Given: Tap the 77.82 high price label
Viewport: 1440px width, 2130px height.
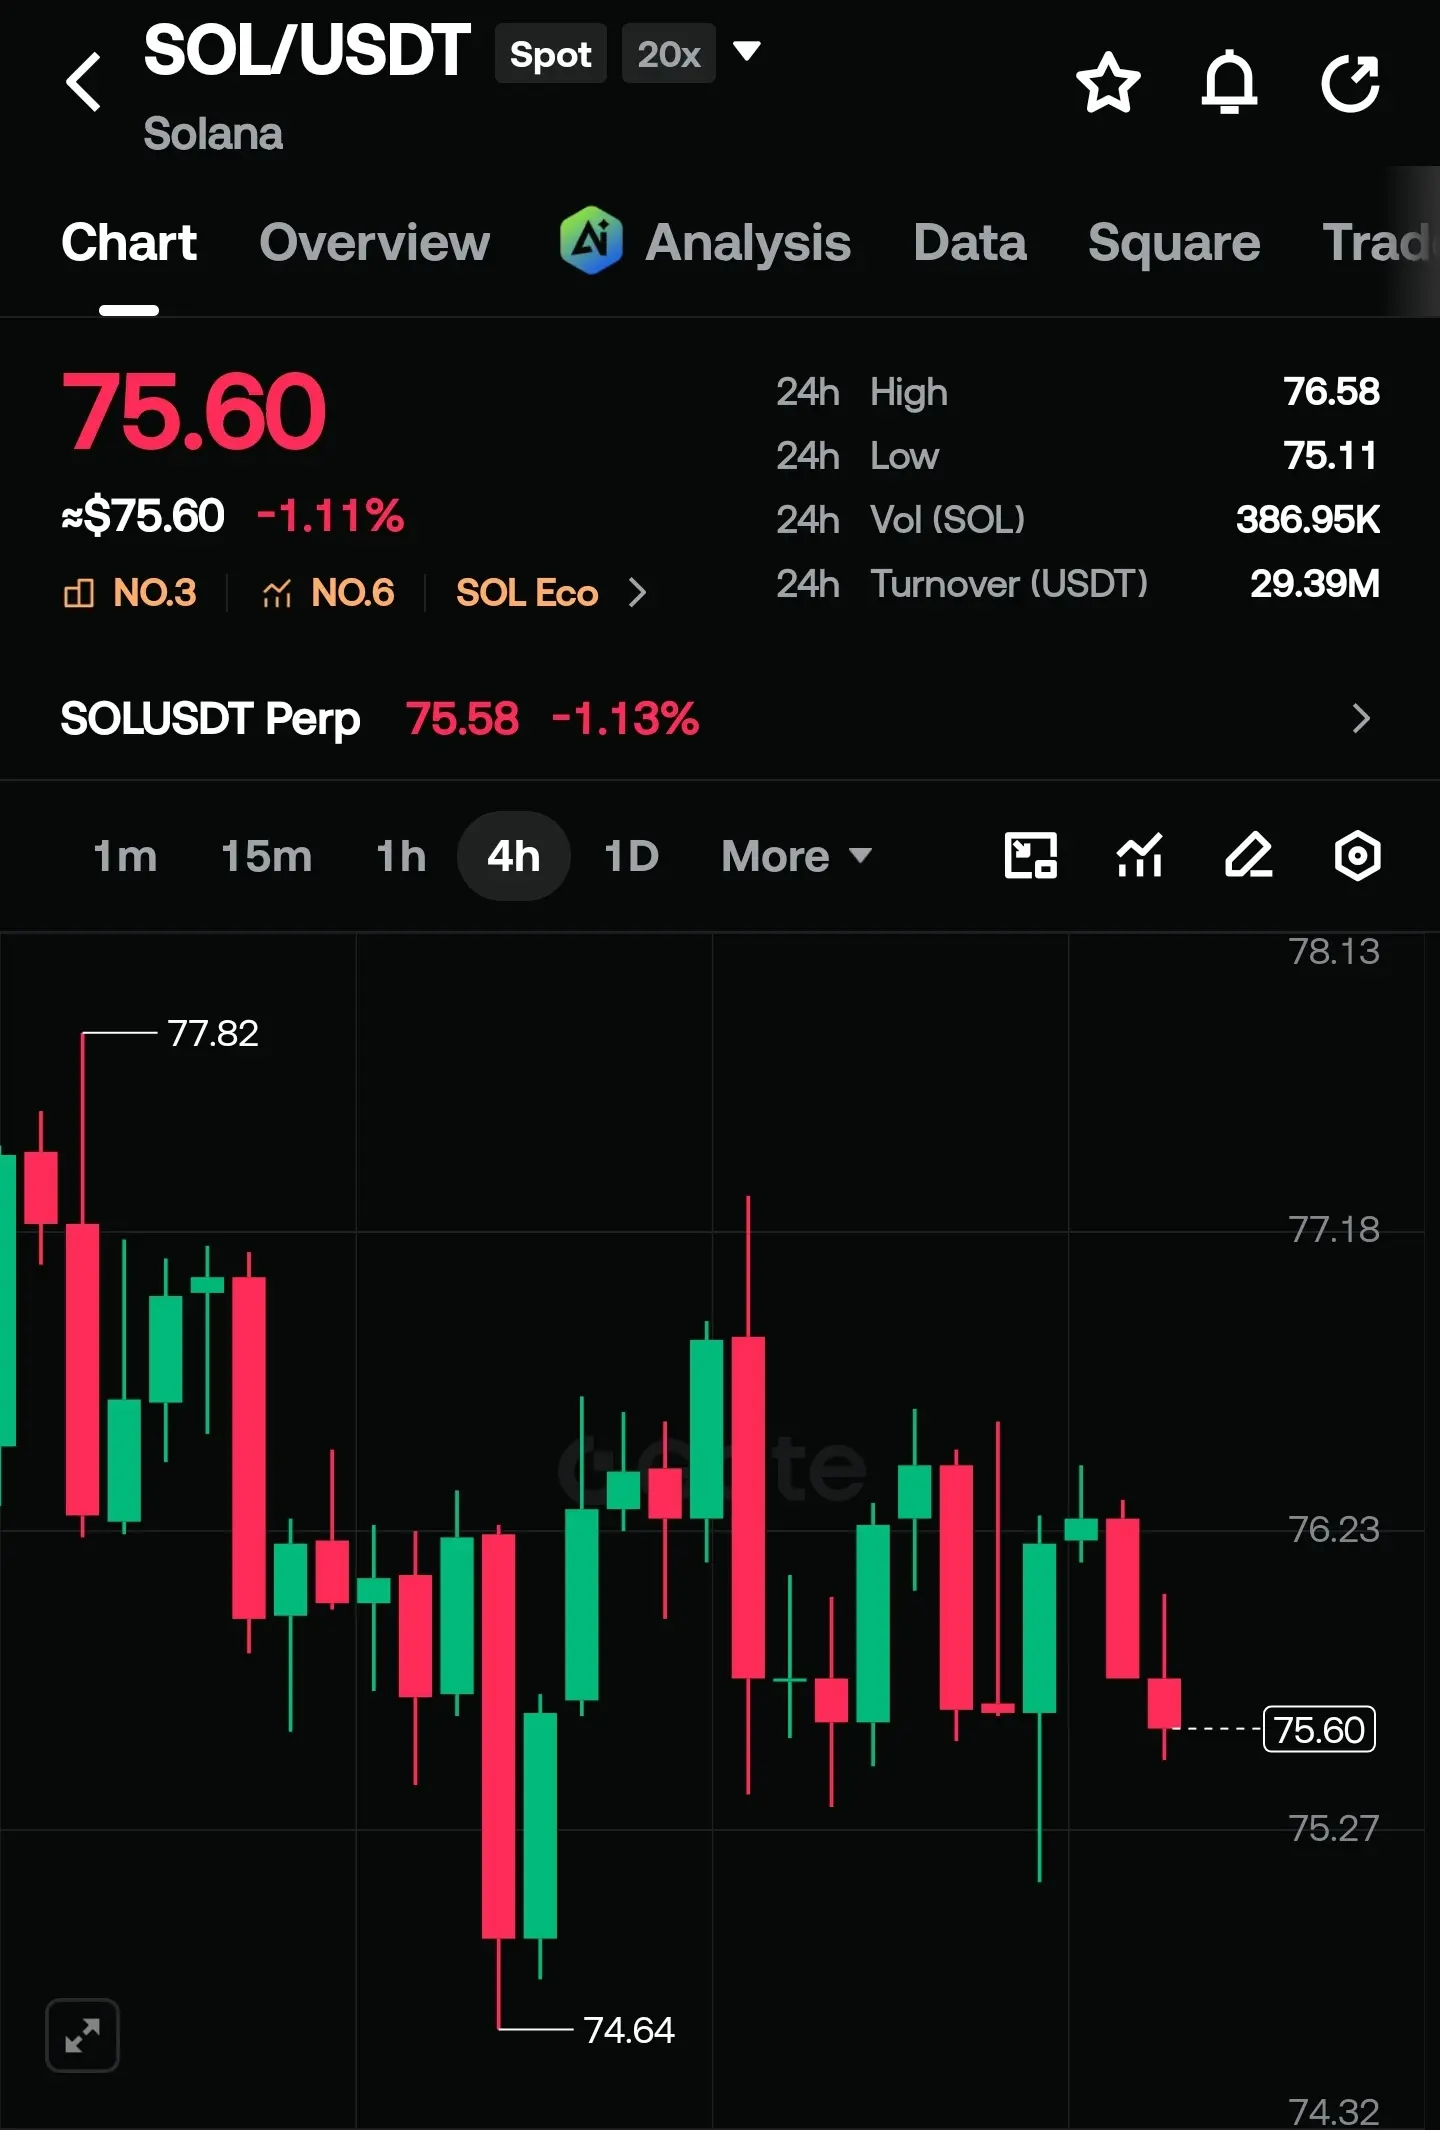Looking at the screenshot, I should click(x=213, y=1033).
